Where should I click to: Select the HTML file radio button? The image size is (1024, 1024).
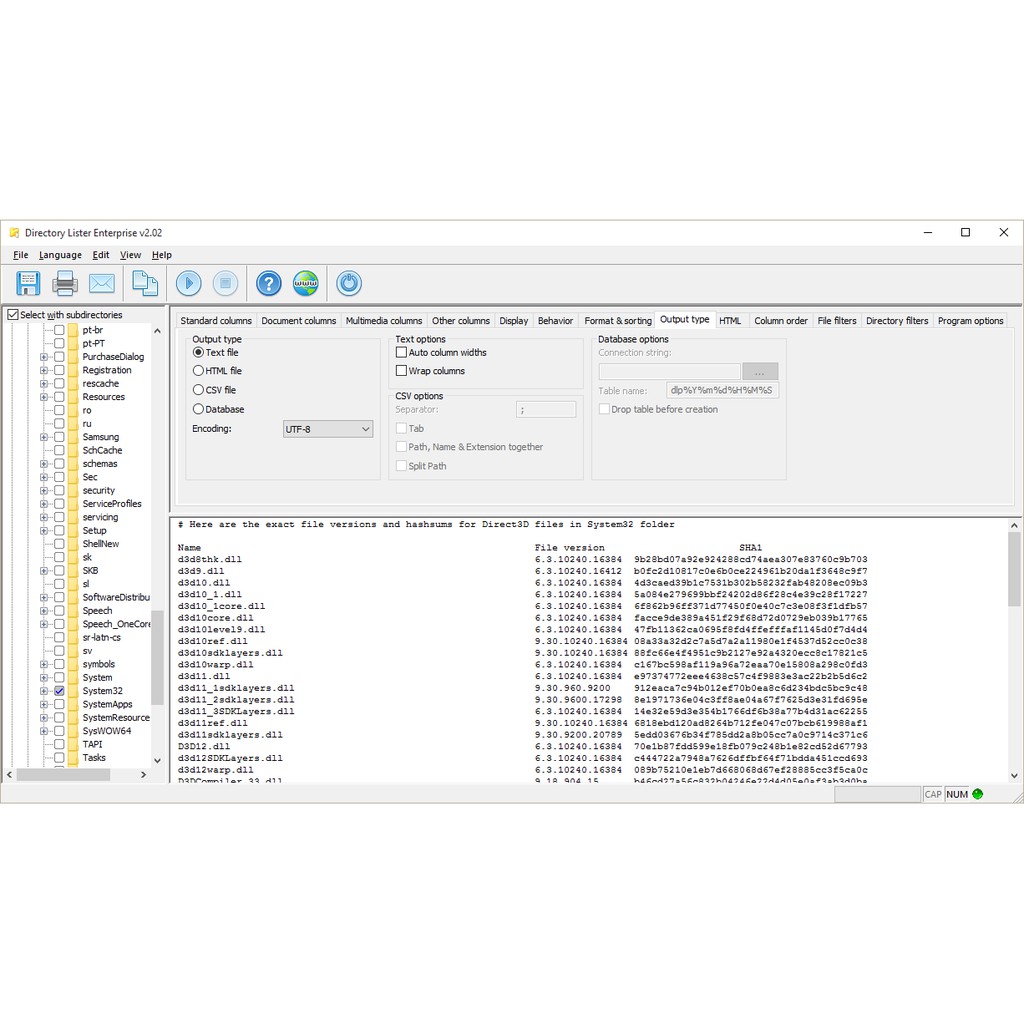click(199, 371)
